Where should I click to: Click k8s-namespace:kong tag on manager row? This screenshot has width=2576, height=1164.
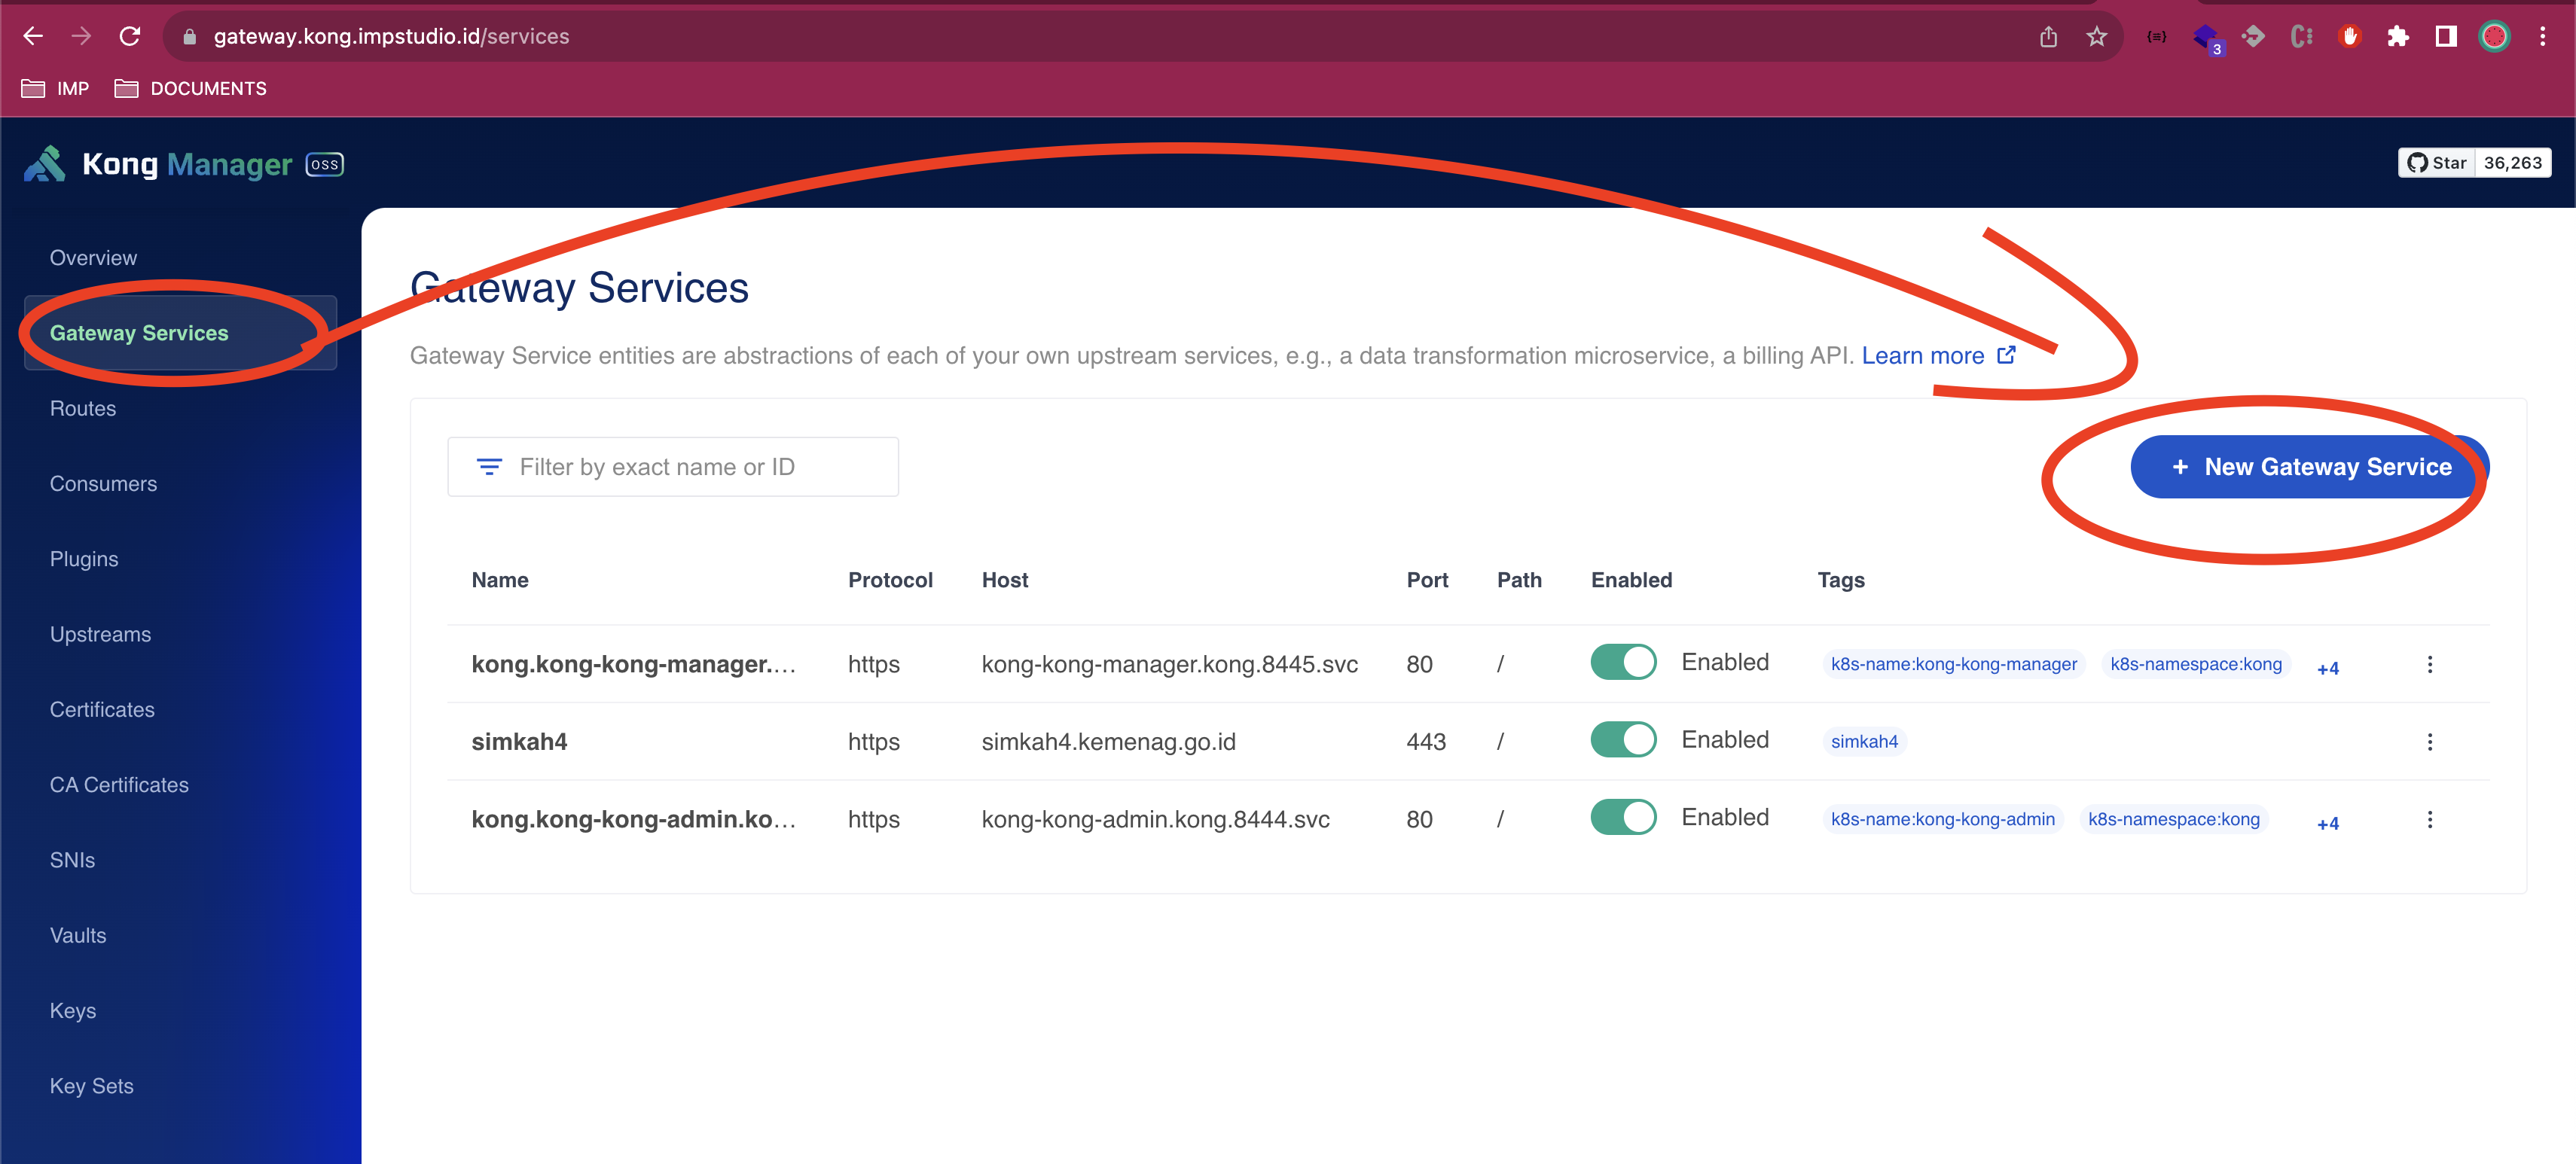(2196, 664)
